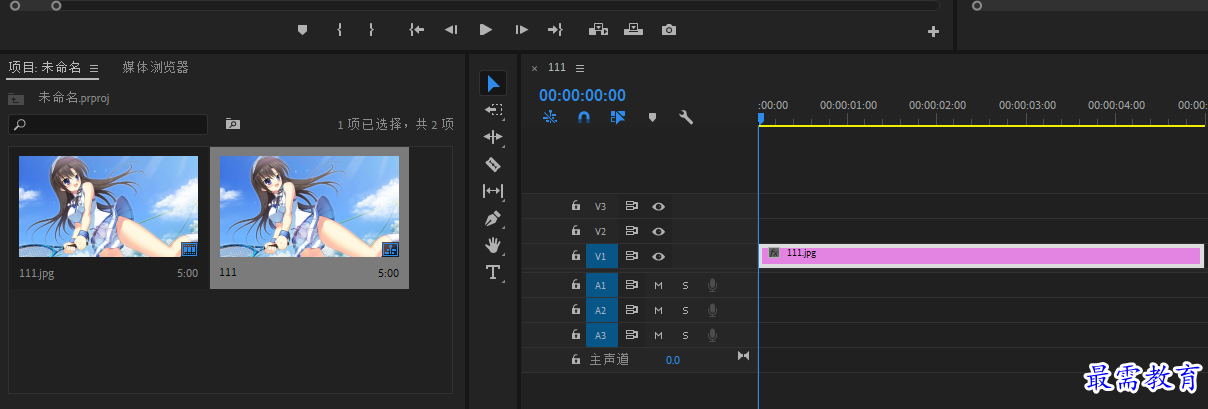This screenshot has width=1208, height=409.
Task: Click the Add Marker button in monitor
Action: [302, 30]
